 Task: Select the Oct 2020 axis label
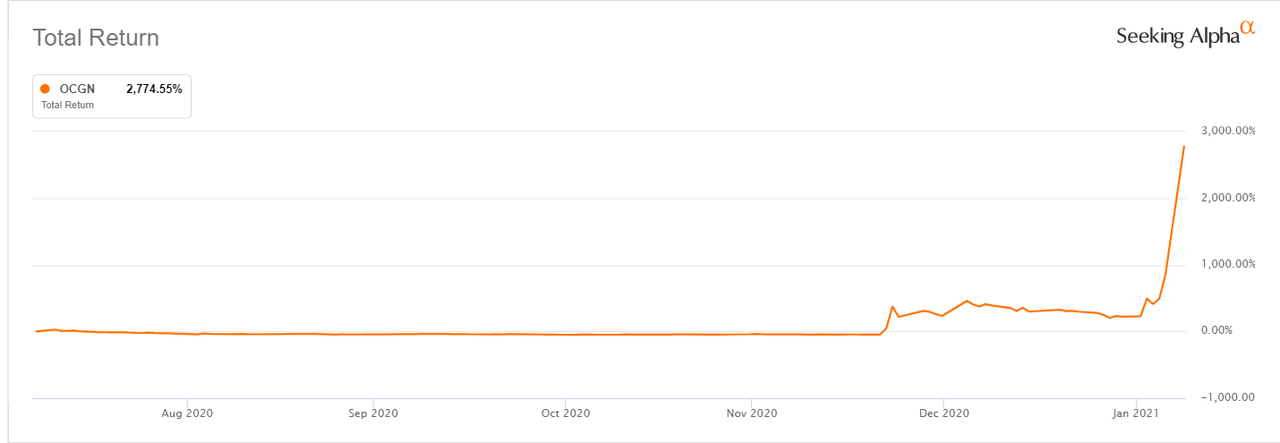(565, 411)
